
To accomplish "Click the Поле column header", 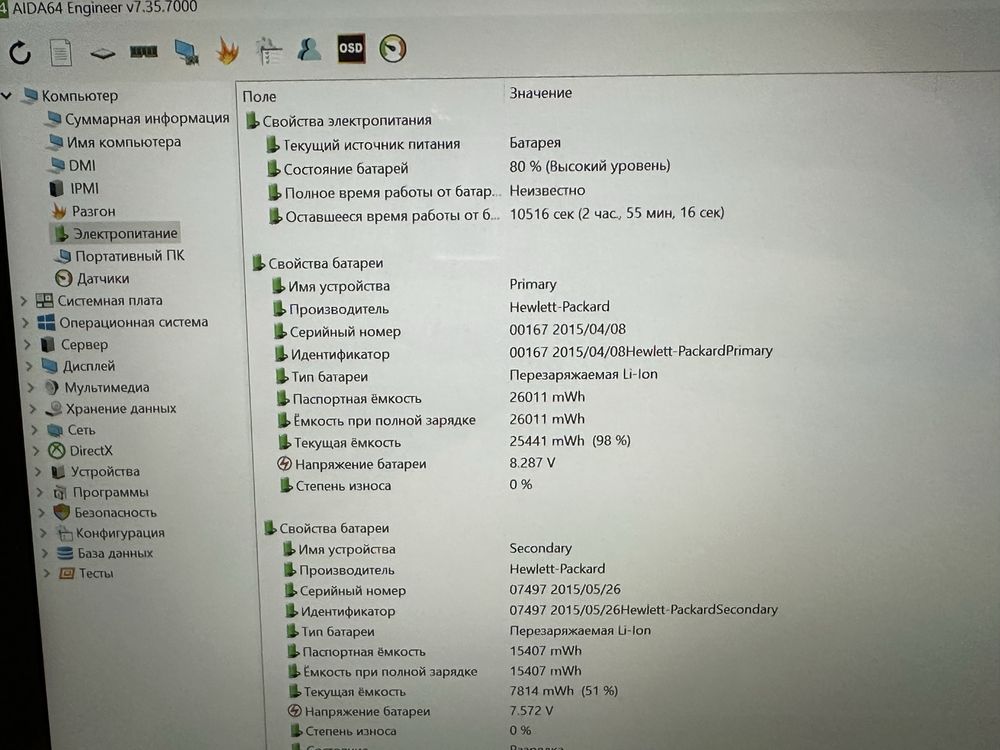I will click(259, 96).
